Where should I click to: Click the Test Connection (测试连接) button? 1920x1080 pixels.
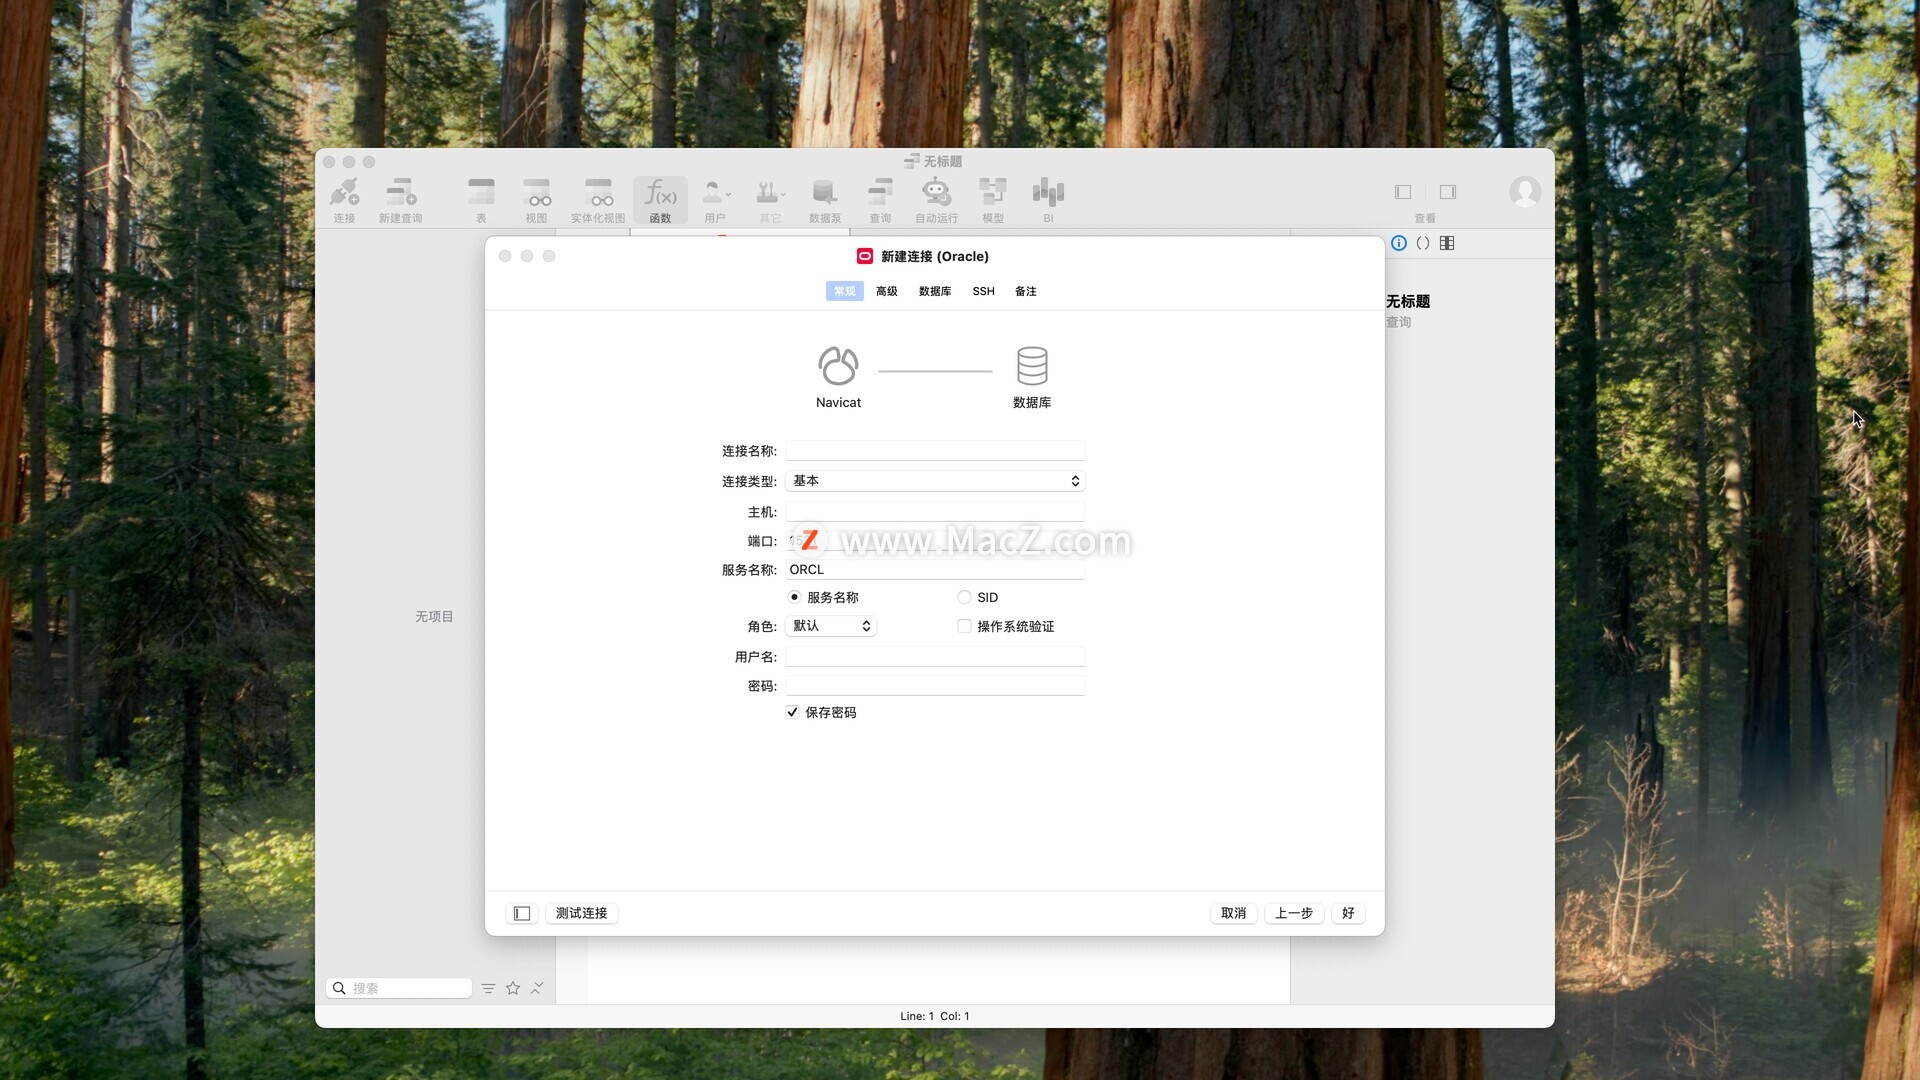tap(581, 913)
